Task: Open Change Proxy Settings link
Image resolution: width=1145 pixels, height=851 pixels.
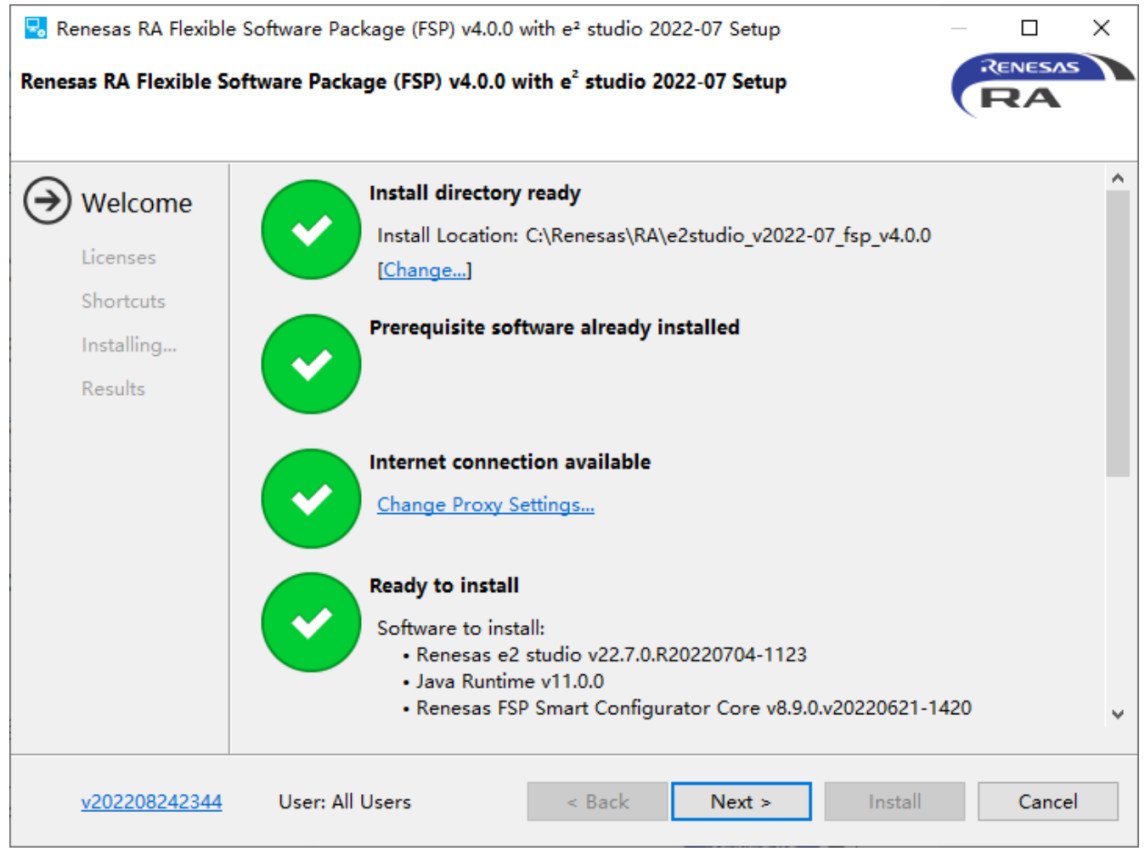Action: click(486, 505)
